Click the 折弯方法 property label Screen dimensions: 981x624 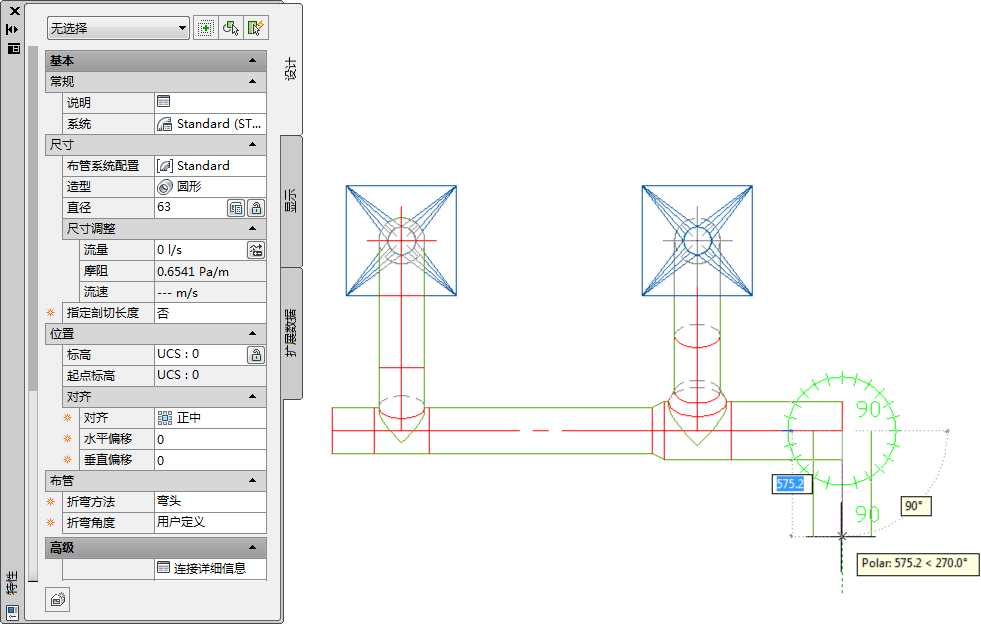pyautogui.click(x=91, y=501)
